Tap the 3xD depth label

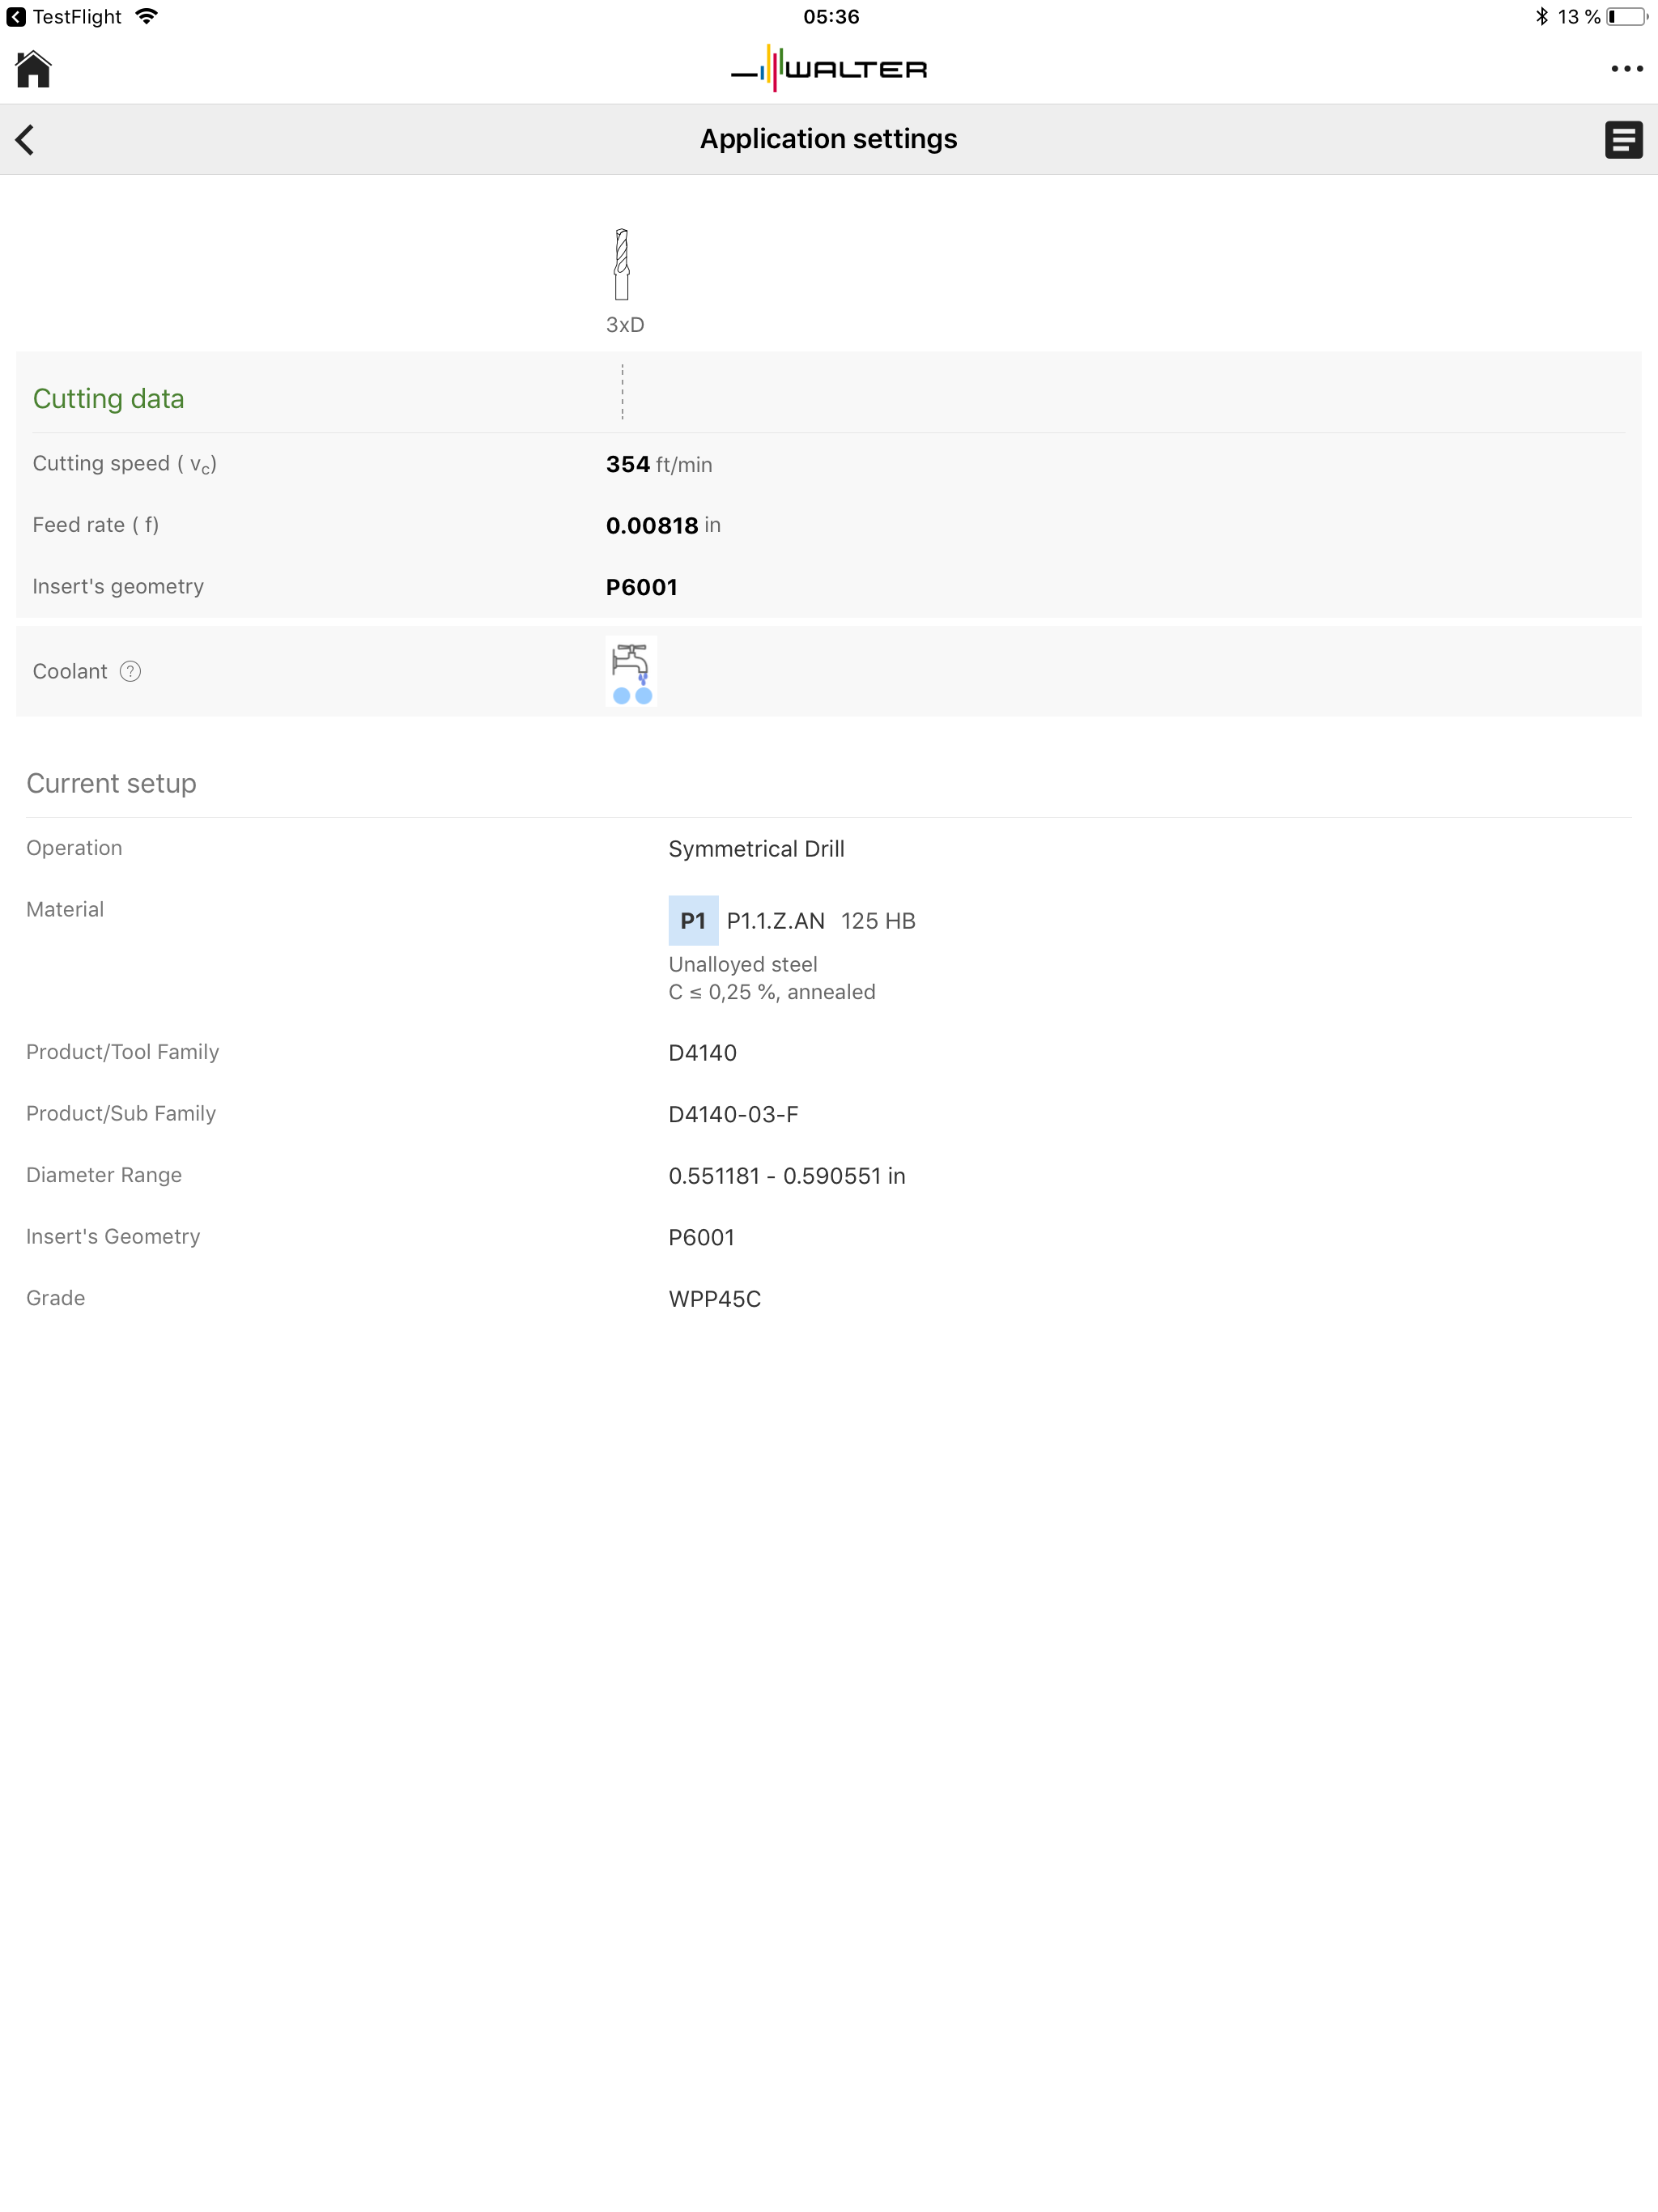[625, 325]
